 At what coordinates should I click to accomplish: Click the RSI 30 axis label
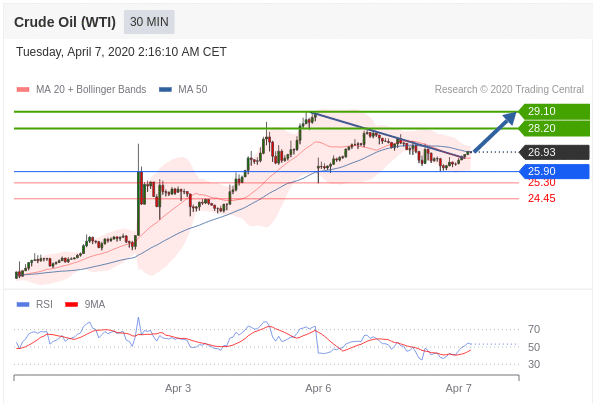pyautogui.click(x=534, y=364)
